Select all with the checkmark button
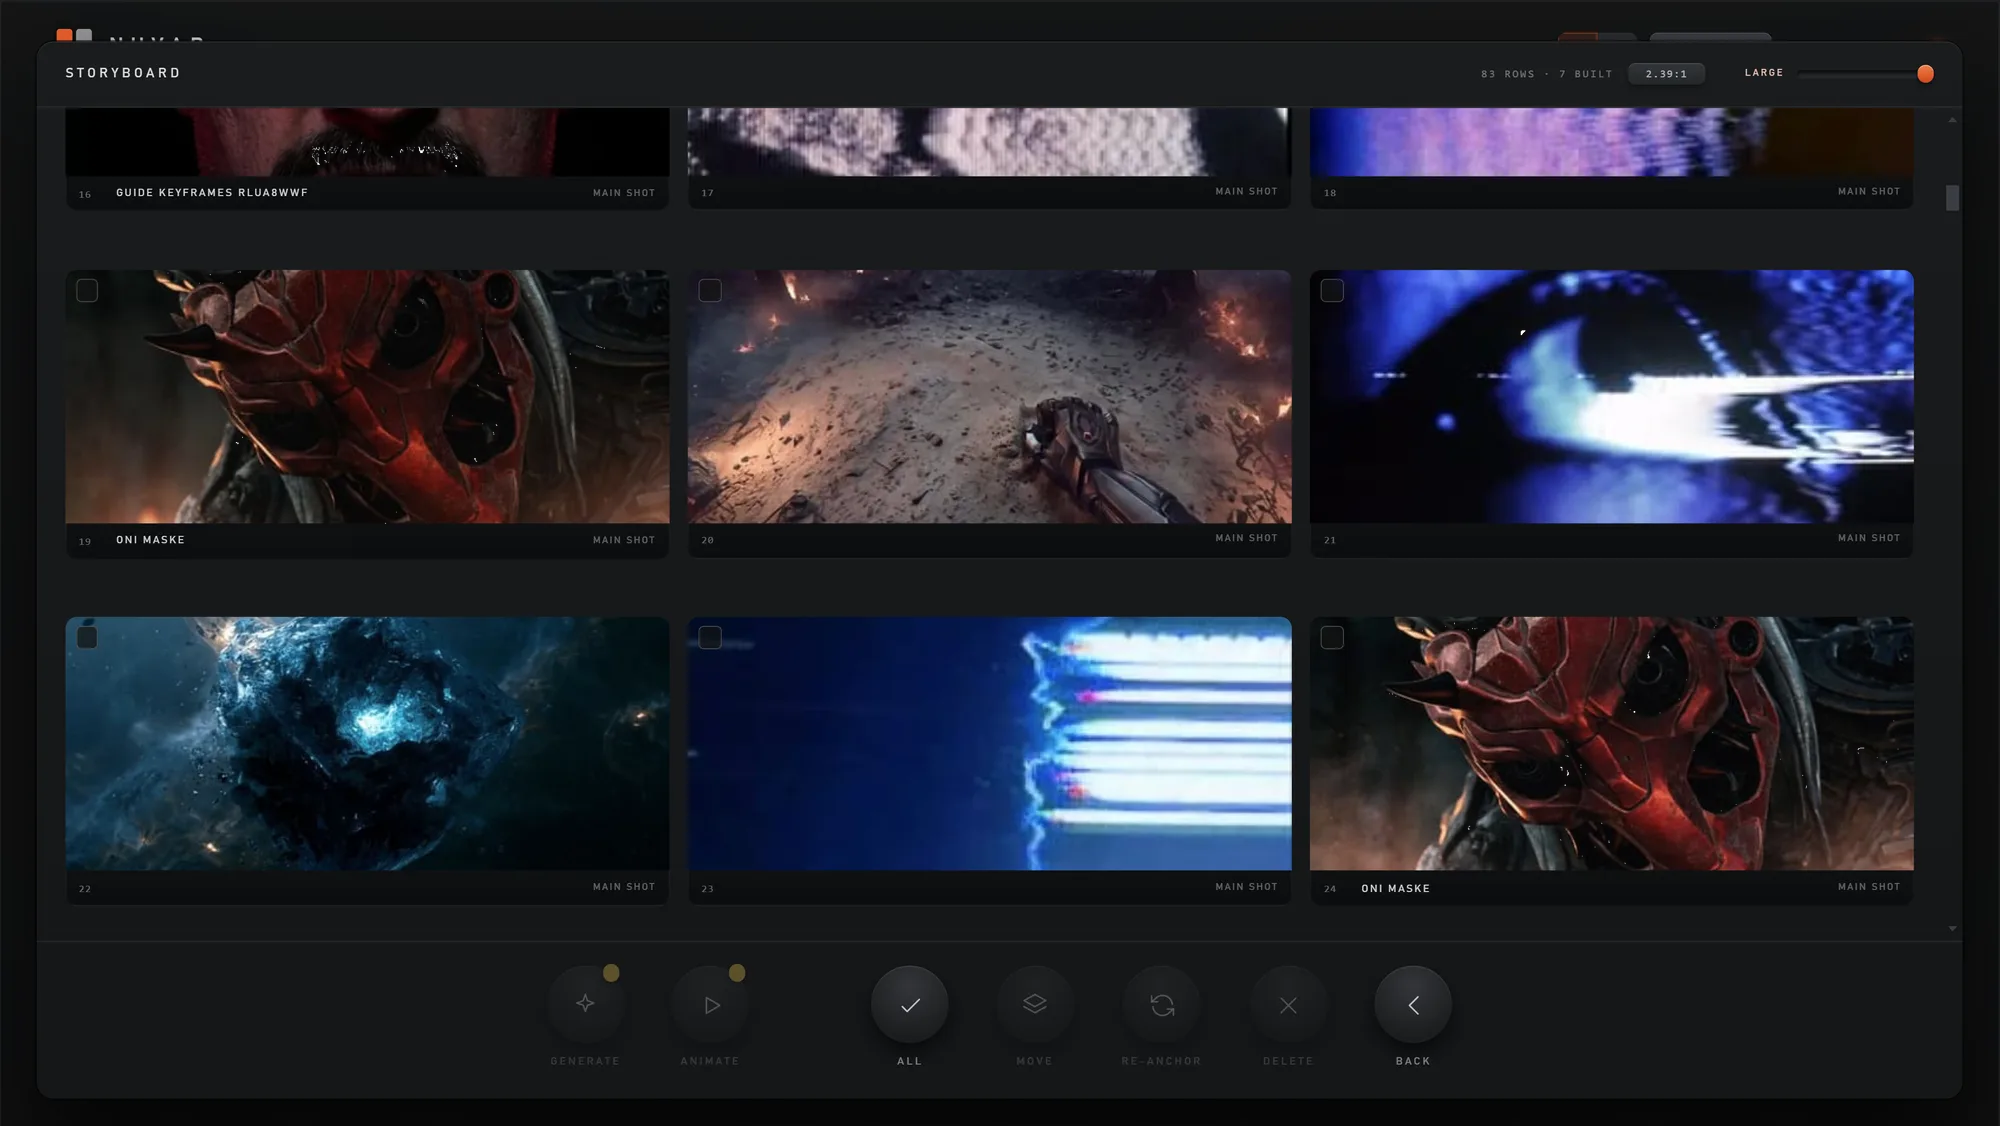Image resolution: width=2000 pixels, height=1126 pixels. click(x=909, y=1004)
